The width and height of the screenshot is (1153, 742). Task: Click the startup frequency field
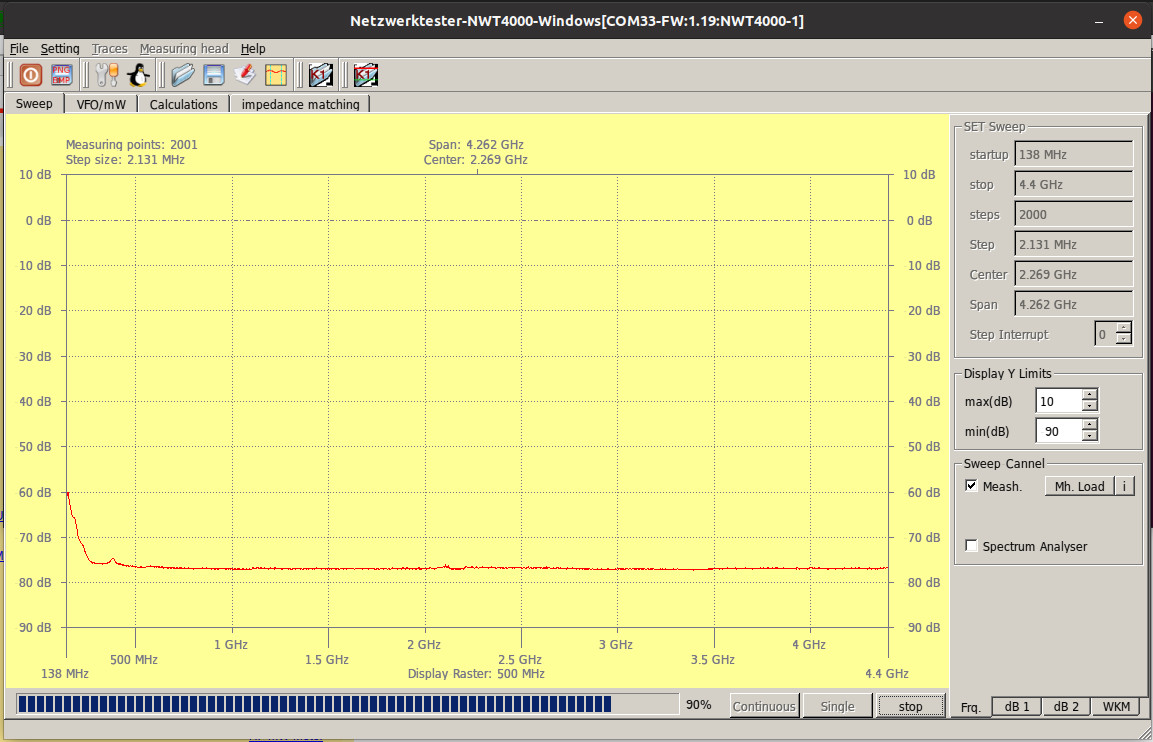(1074, 154)
